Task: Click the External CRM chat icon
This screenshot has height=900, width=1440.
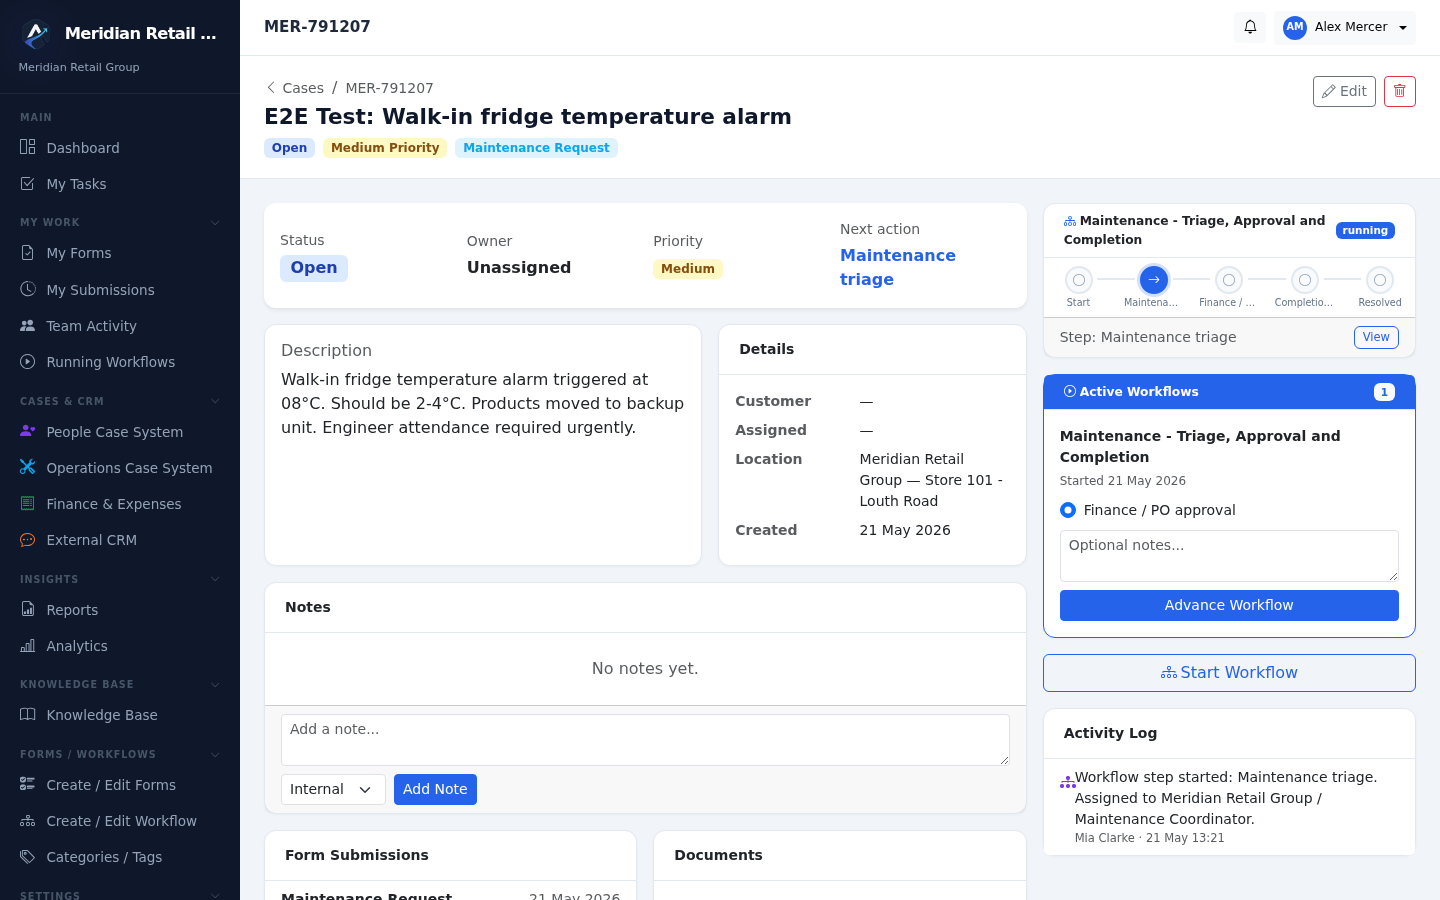Action: pyautogui.click(x=28, y=540)
